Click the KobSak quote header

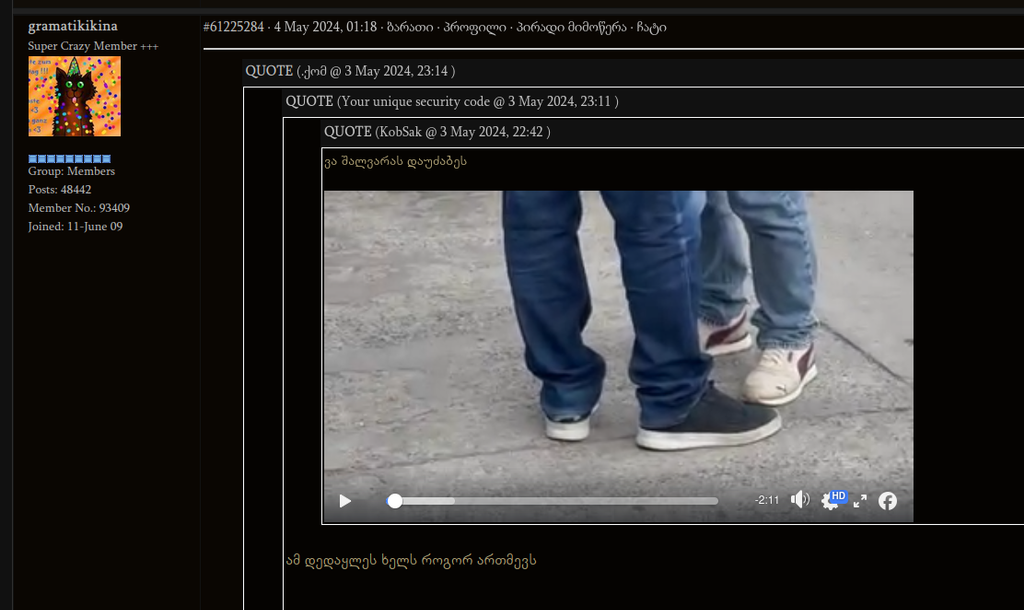pyautogui.click(x=437, y=132)
